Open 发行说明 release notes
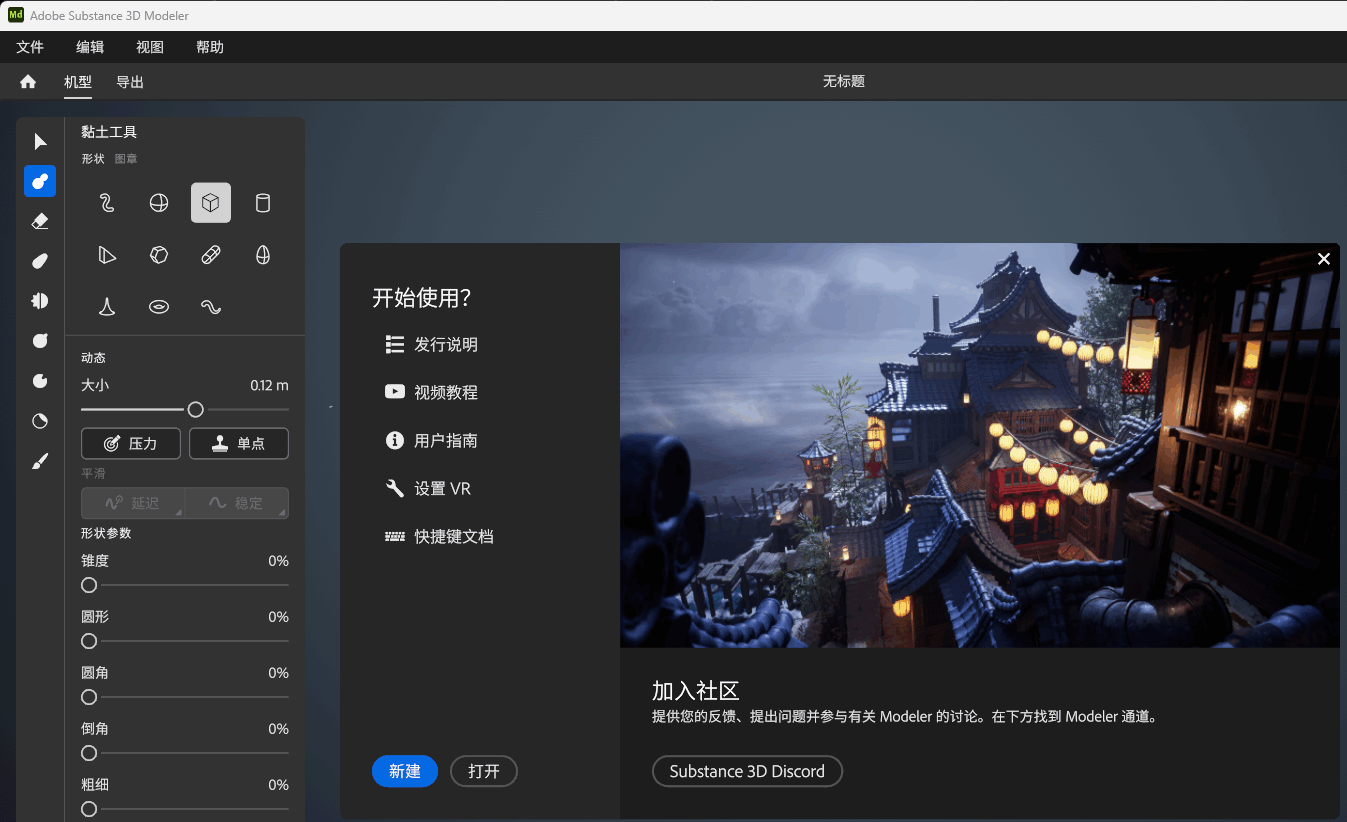This screenshot has width=1347, height=822. point(432,345)
